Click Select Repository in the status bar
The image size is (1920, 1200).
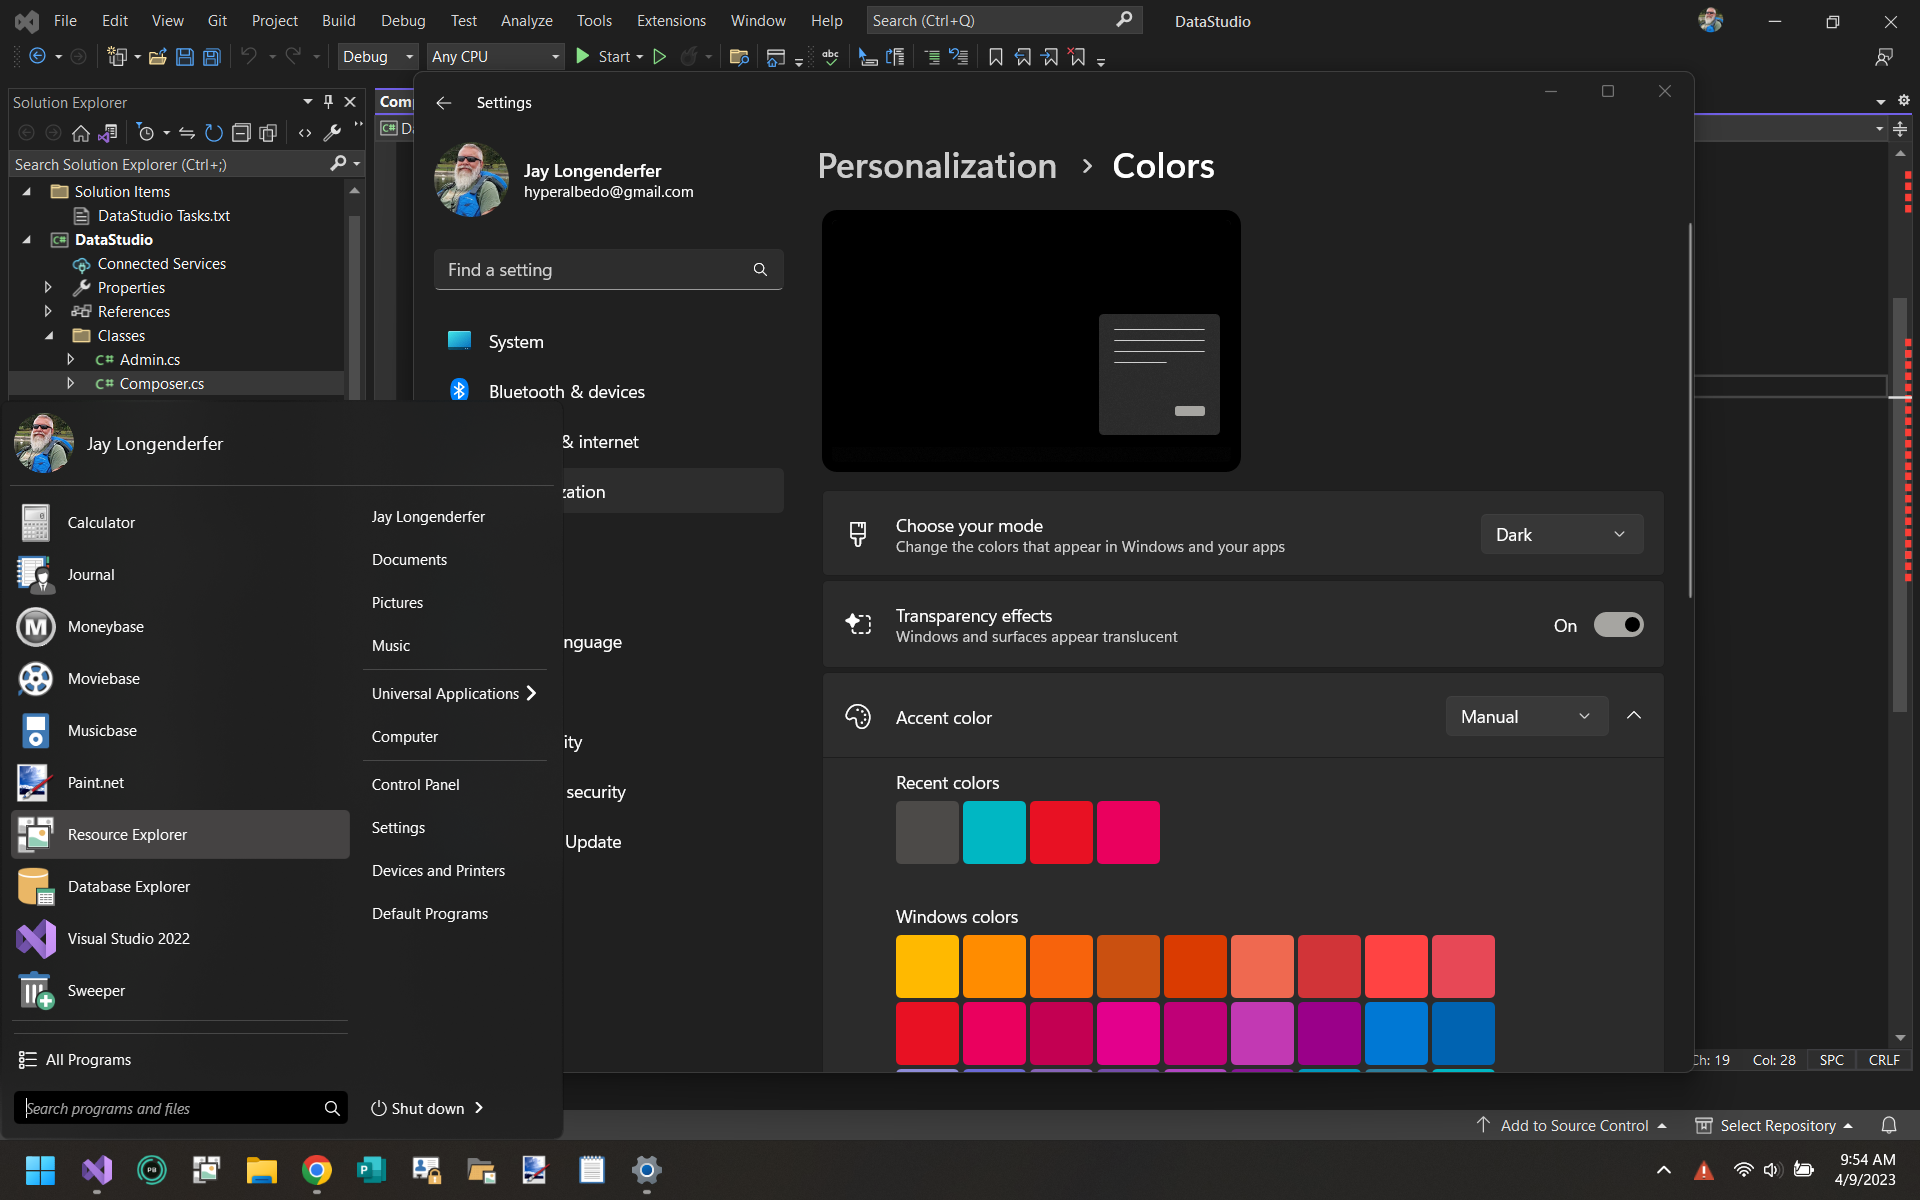click(x=1775, y=1126)
